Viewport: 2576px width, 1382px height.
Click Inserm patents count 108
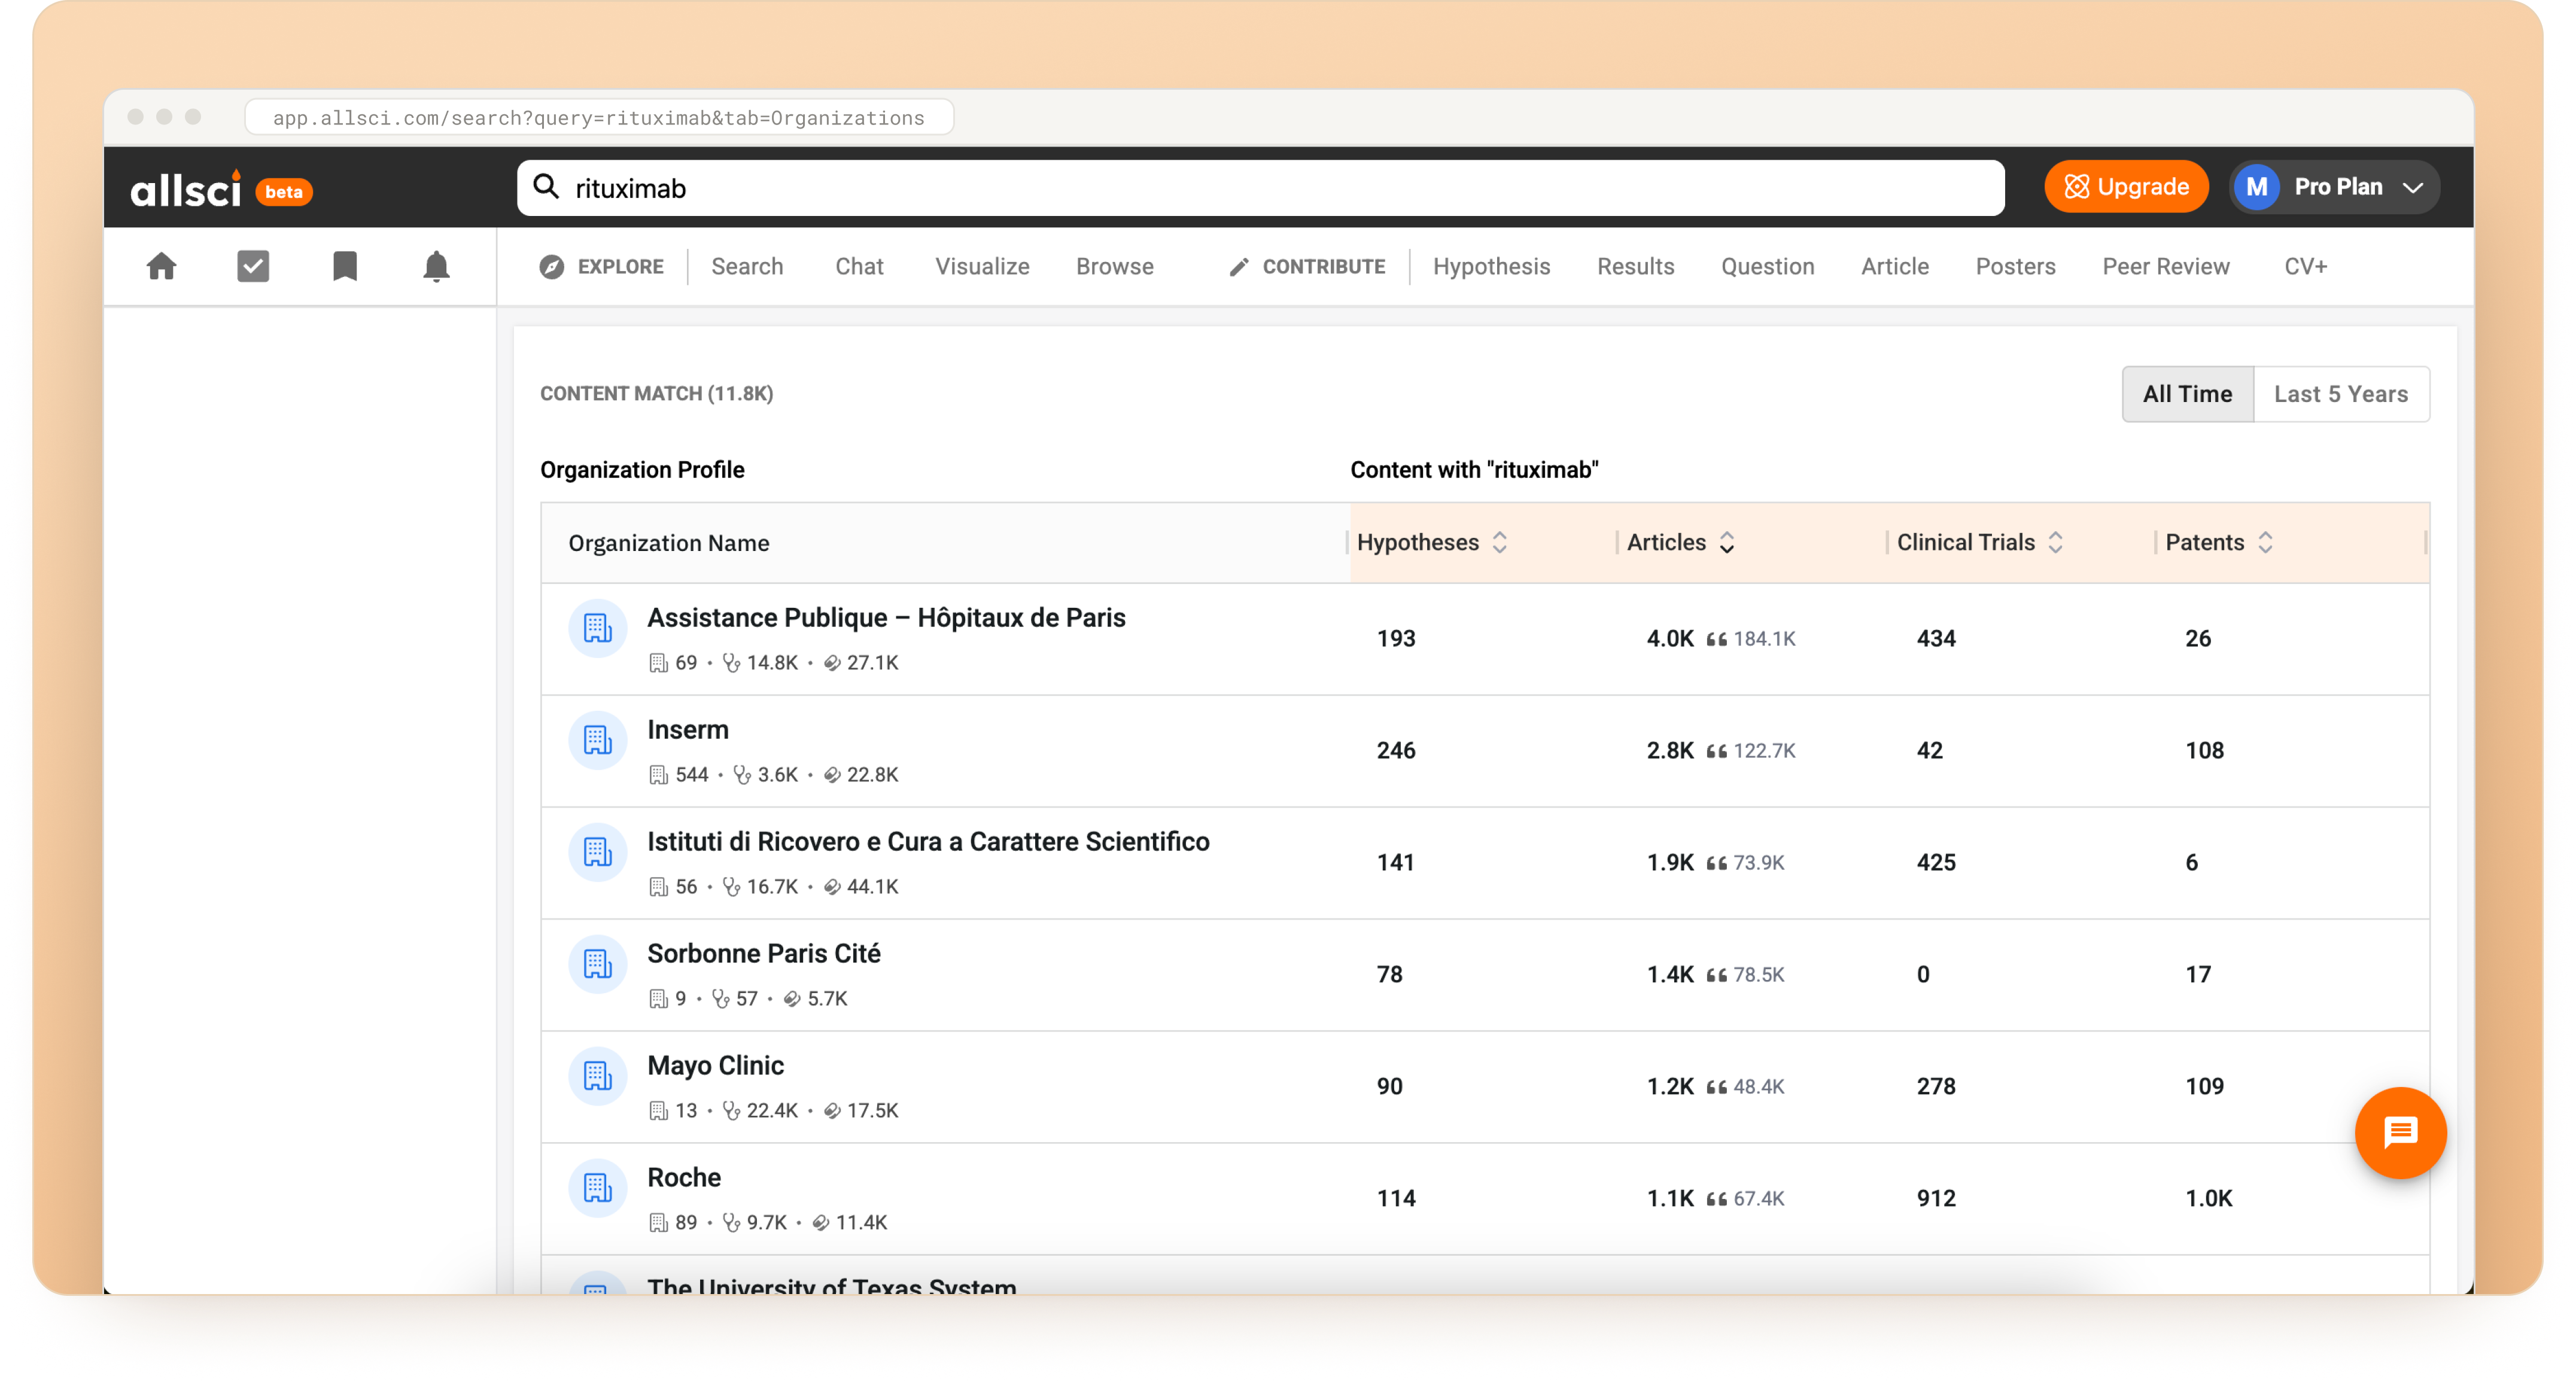(x=2204, y=751)
